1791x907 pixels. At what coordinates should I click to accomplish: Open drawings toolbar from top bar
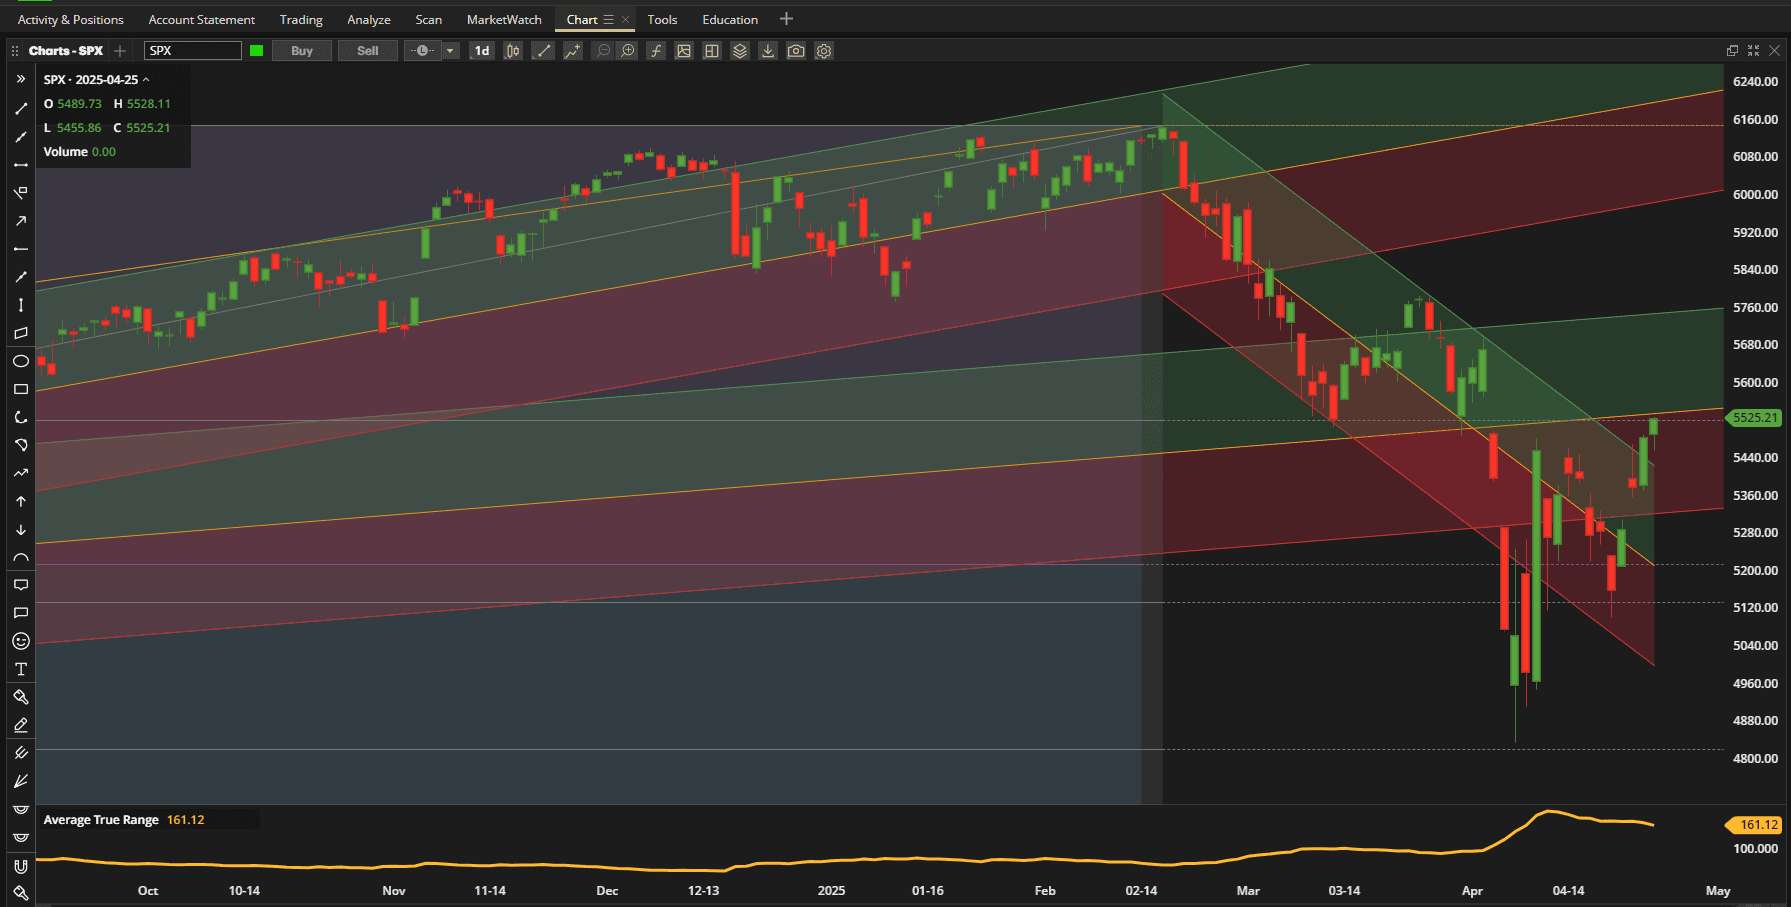coord(542,51)
